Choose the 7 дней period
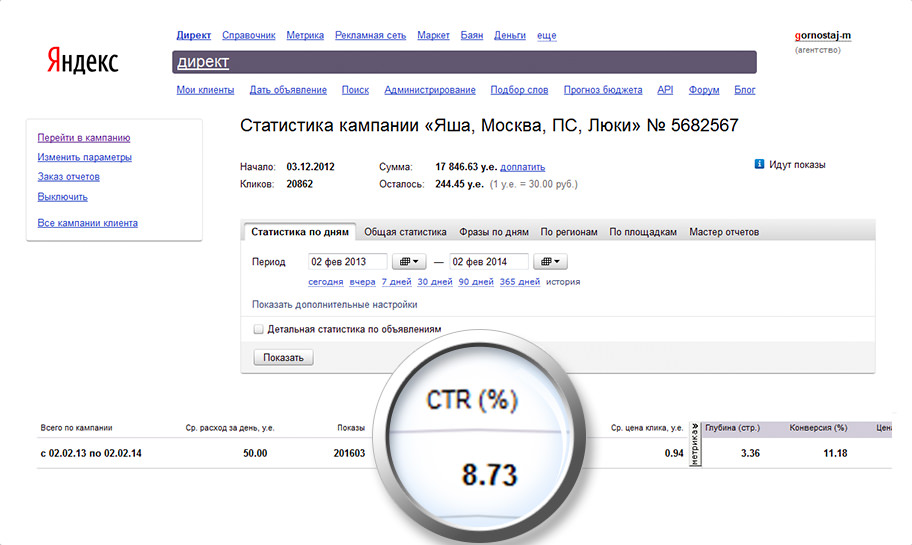The image size is (912, 545). click(397, 282)
